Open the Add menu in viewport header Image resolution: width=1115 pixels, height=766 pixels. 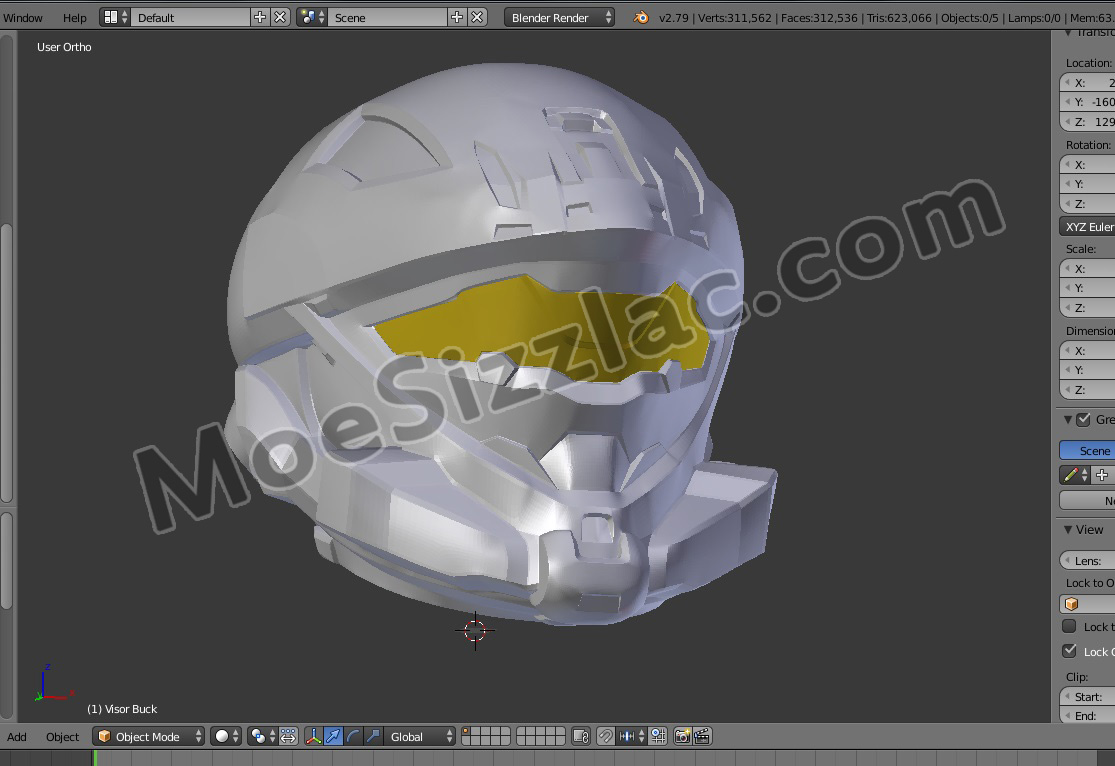(x=16, y=737)
